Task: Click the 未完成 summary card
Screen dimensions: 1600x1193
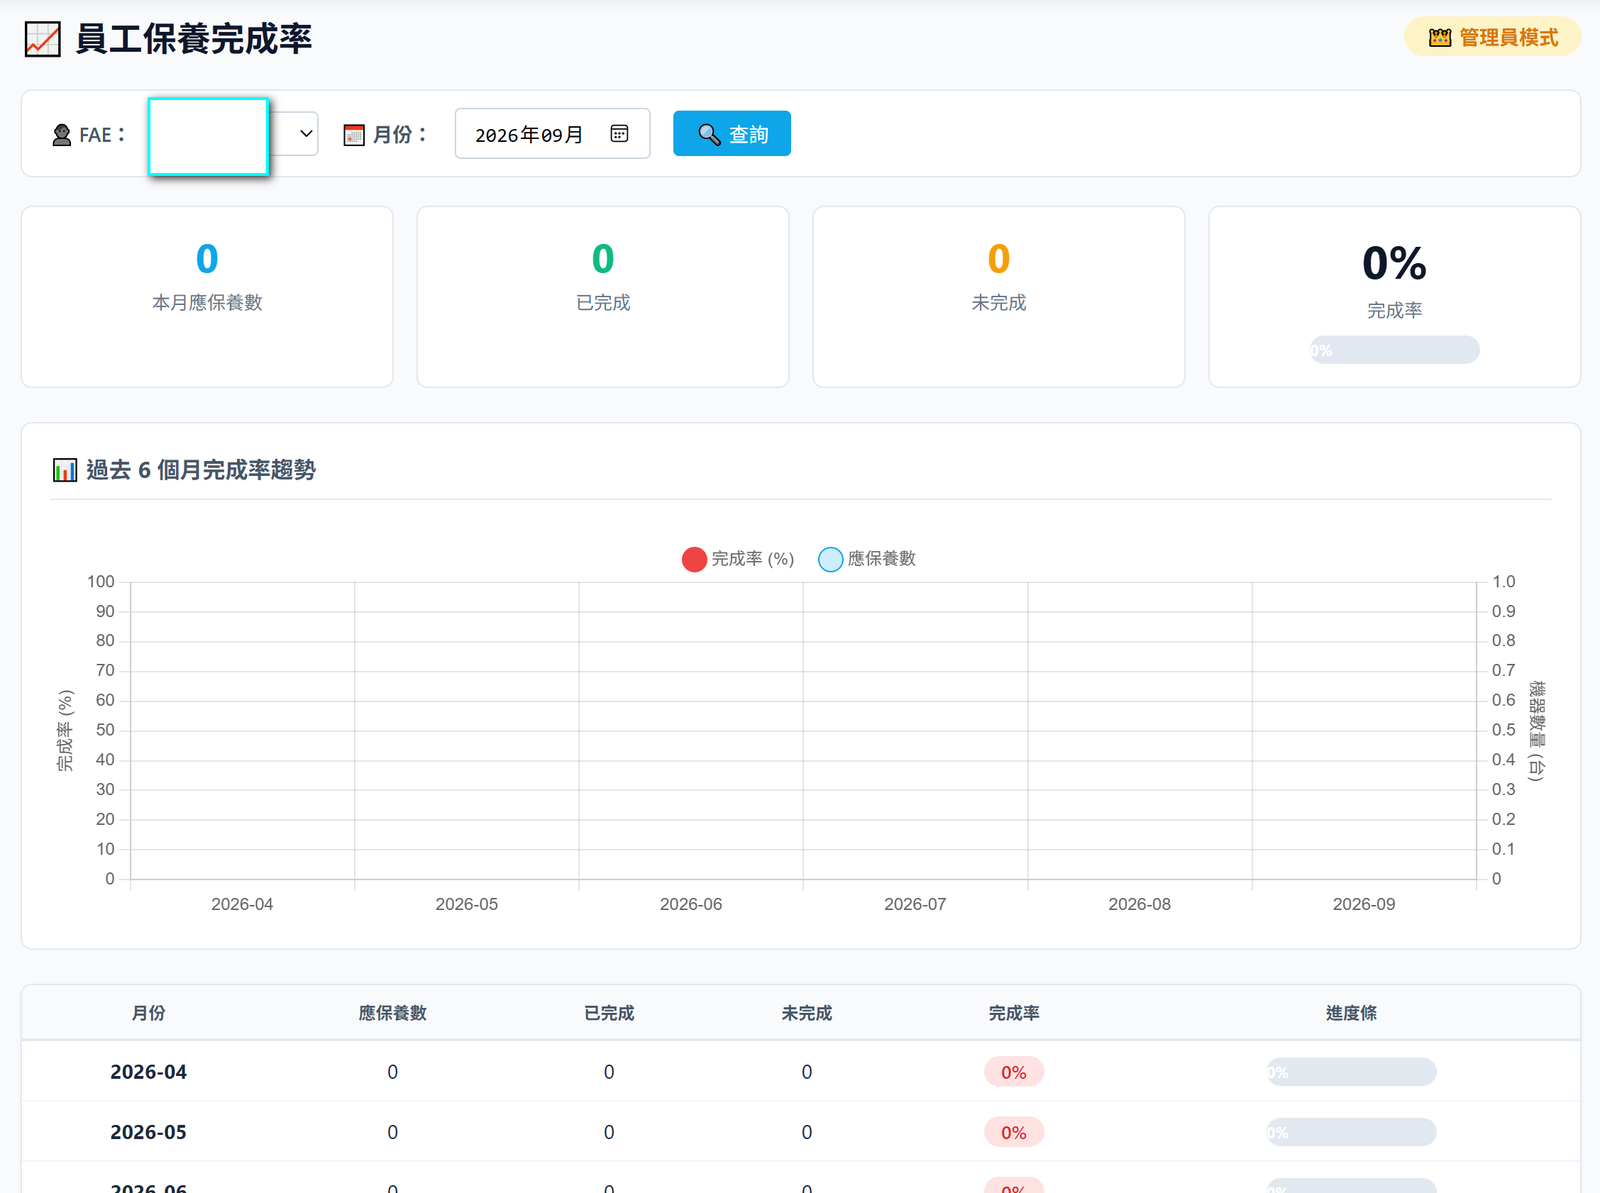Action: (x=999, y=297)
